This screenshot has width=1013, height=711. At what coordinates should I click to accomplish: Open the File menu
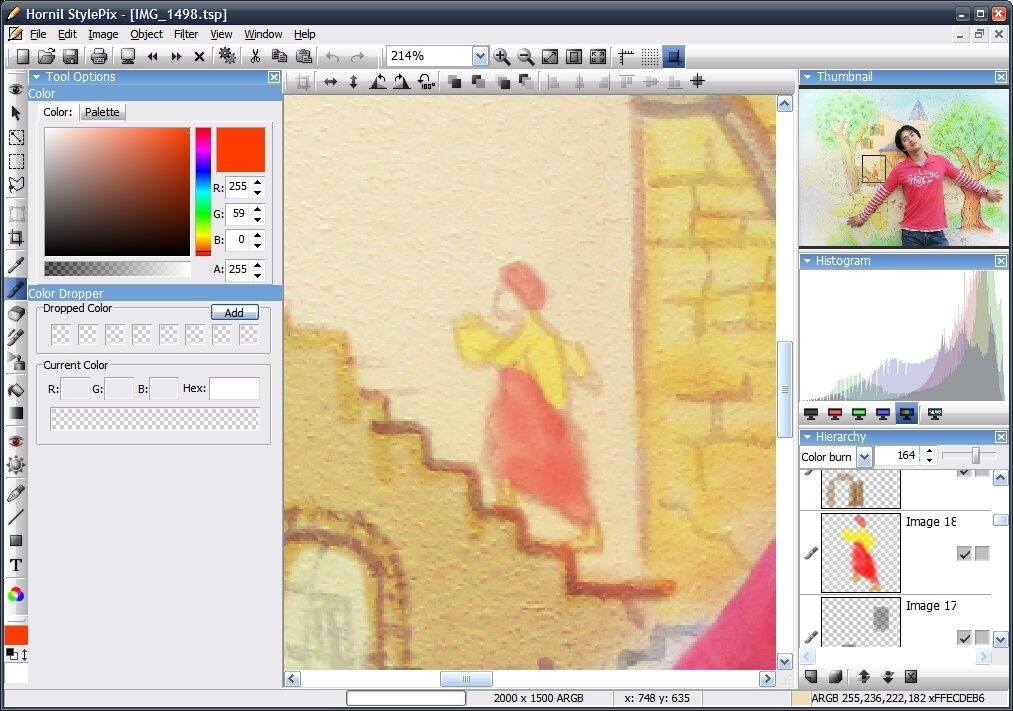[x=38, y=34]
